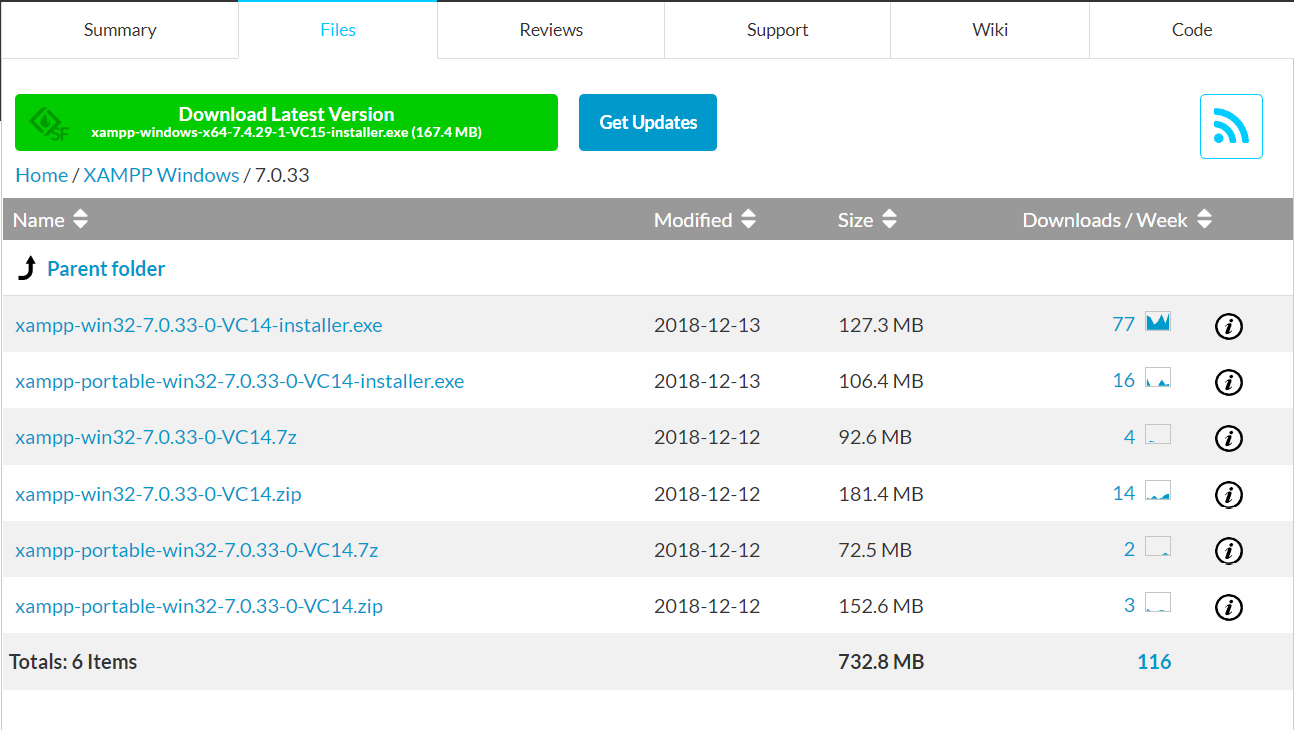Open the RSS feed icon
Screen dimensions: 1294x730
click(x=1231, y=126)
